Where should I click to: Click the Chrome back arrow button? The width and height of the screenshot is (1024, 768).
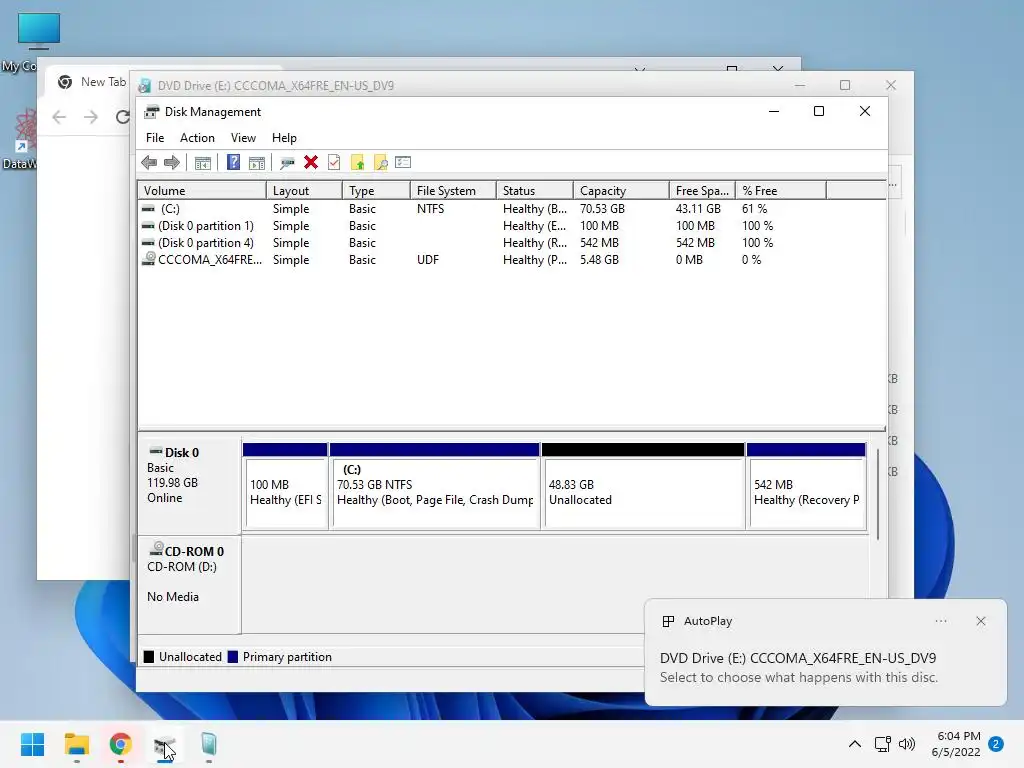[59, 117]
